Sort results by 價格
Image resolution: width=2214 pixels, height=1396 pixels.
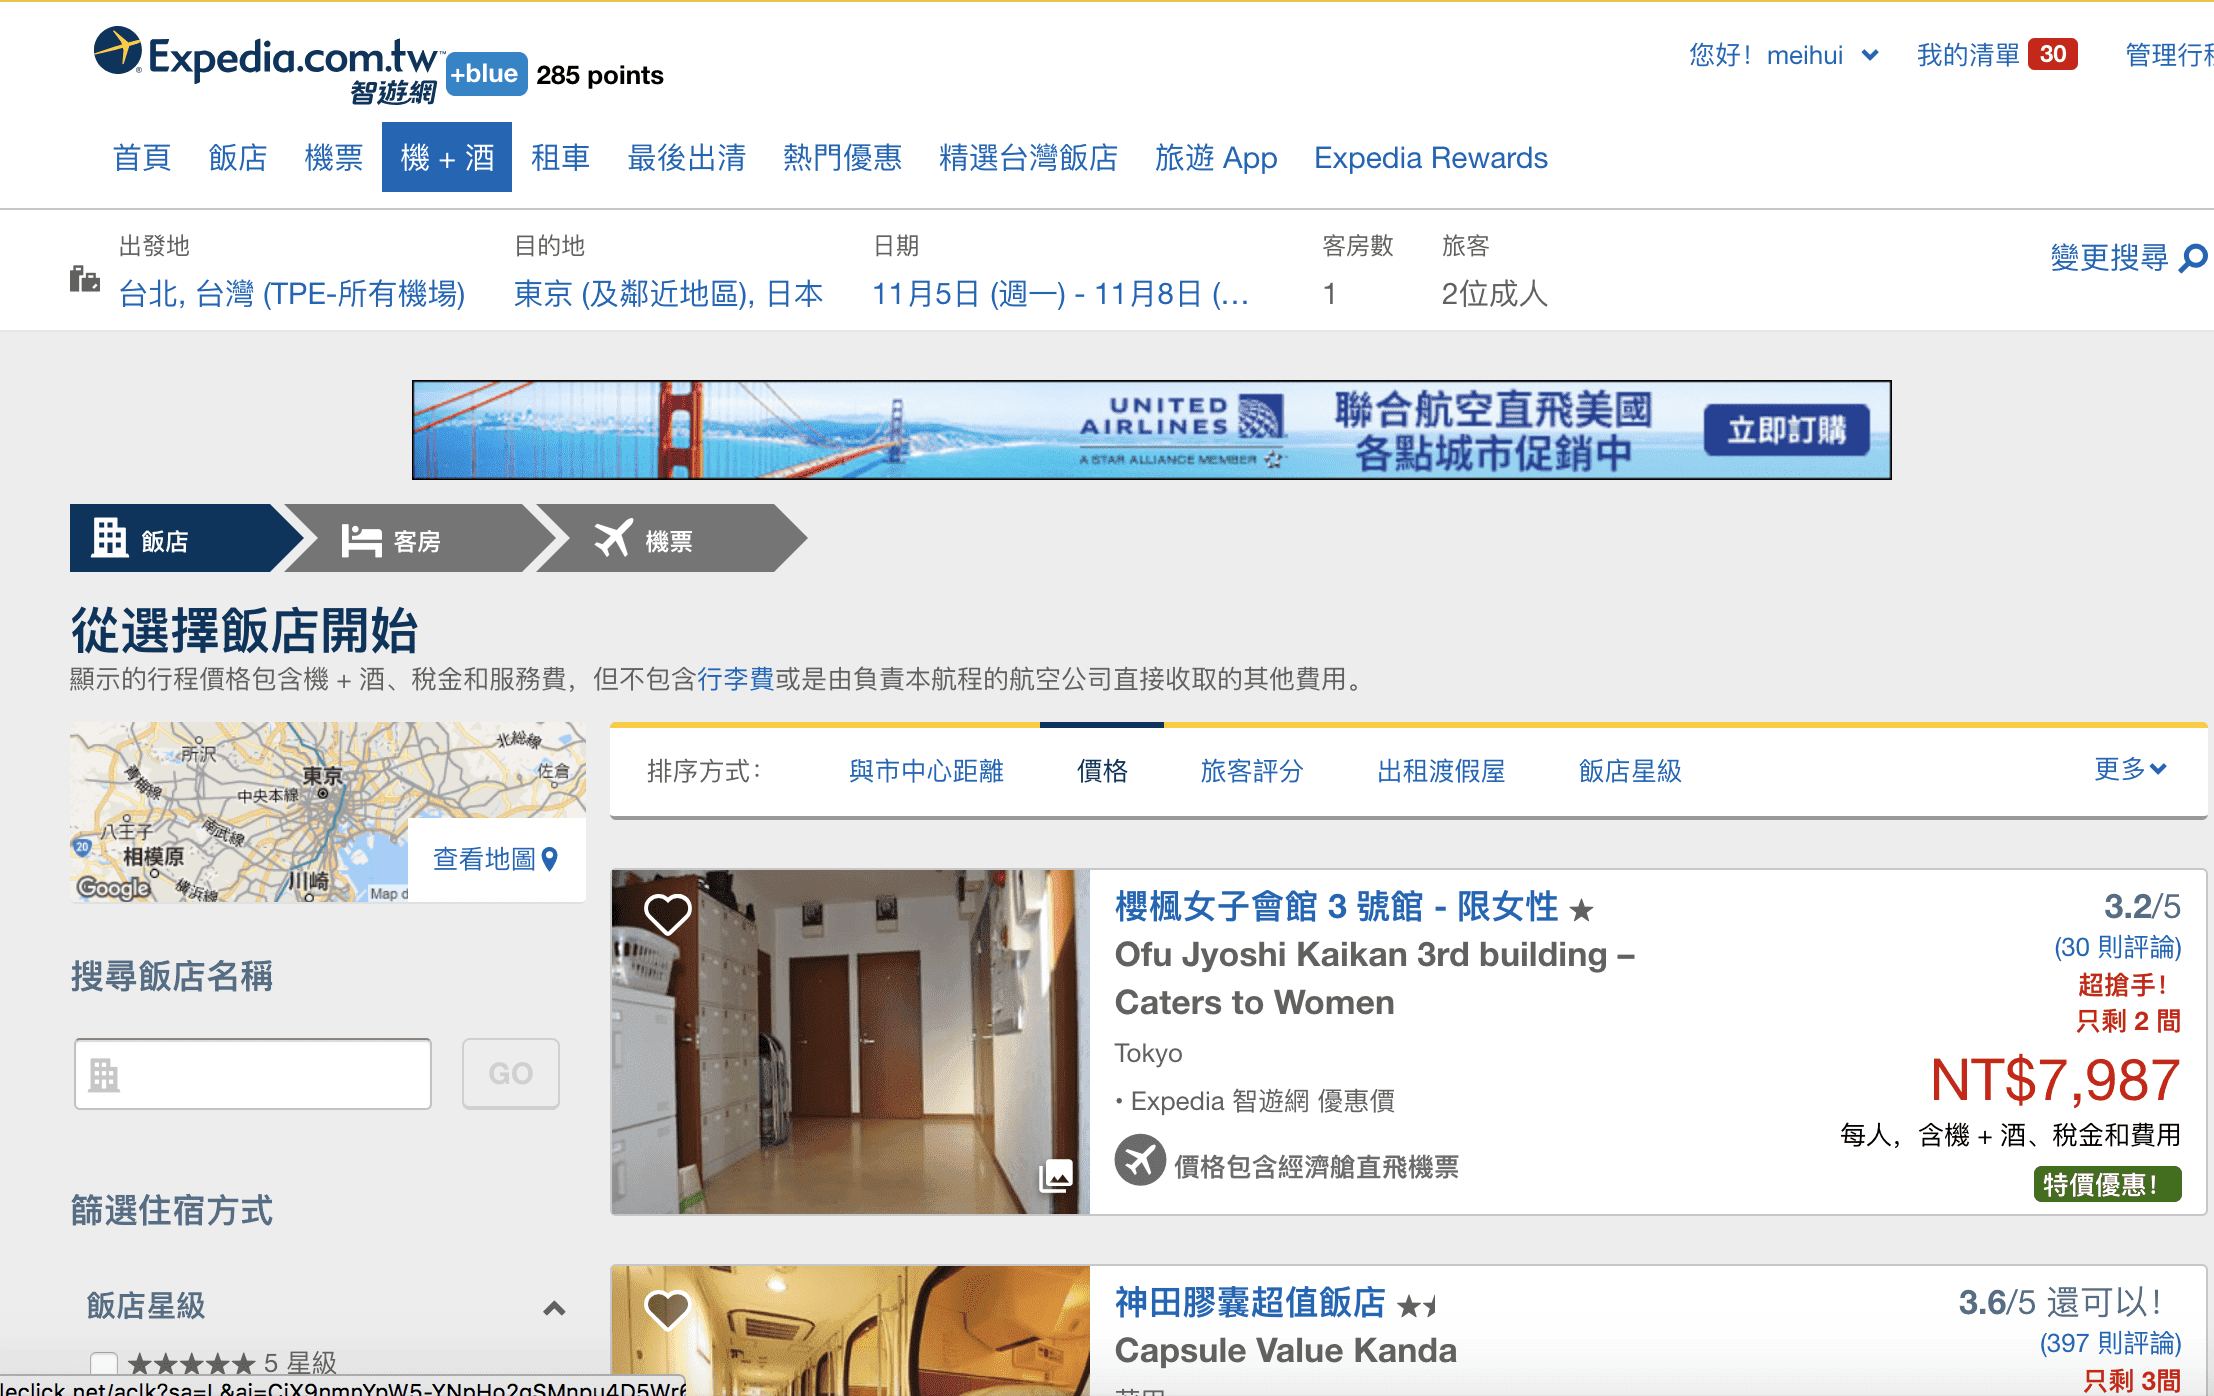1102,771
